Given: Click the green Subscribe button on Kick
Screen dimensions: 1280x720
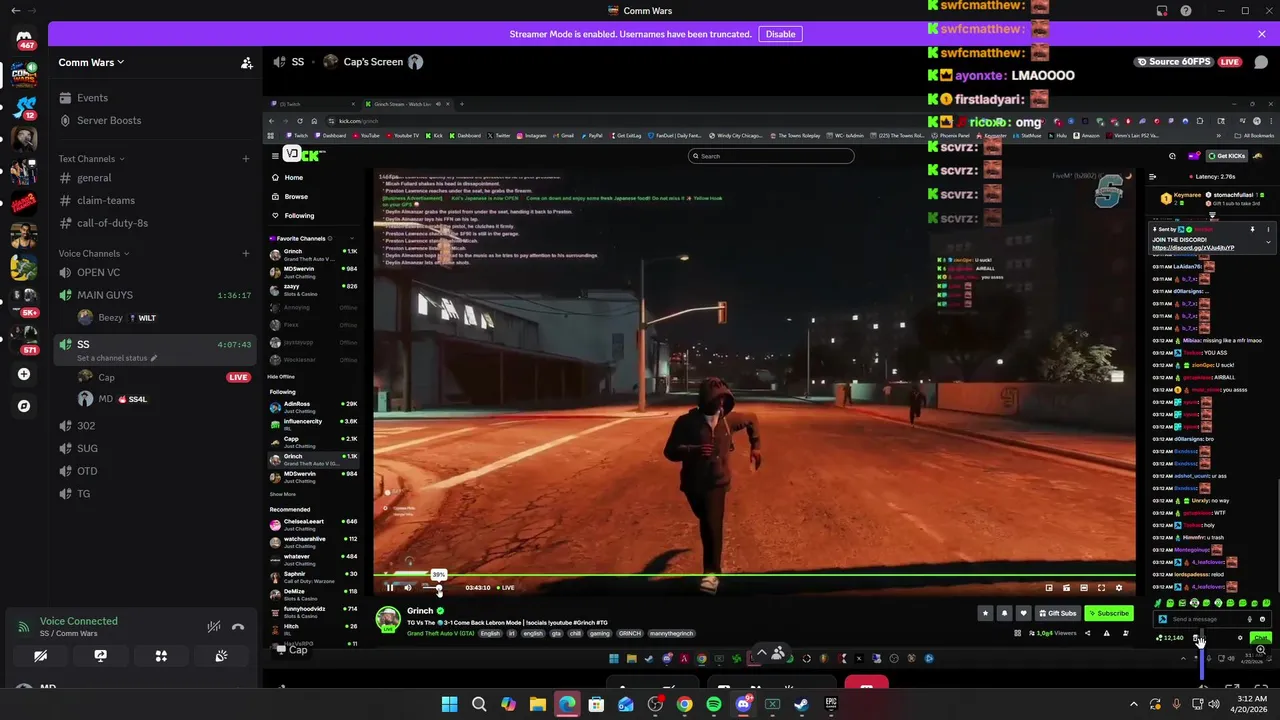Looking at the screenshot, I should click(1108, 613).
